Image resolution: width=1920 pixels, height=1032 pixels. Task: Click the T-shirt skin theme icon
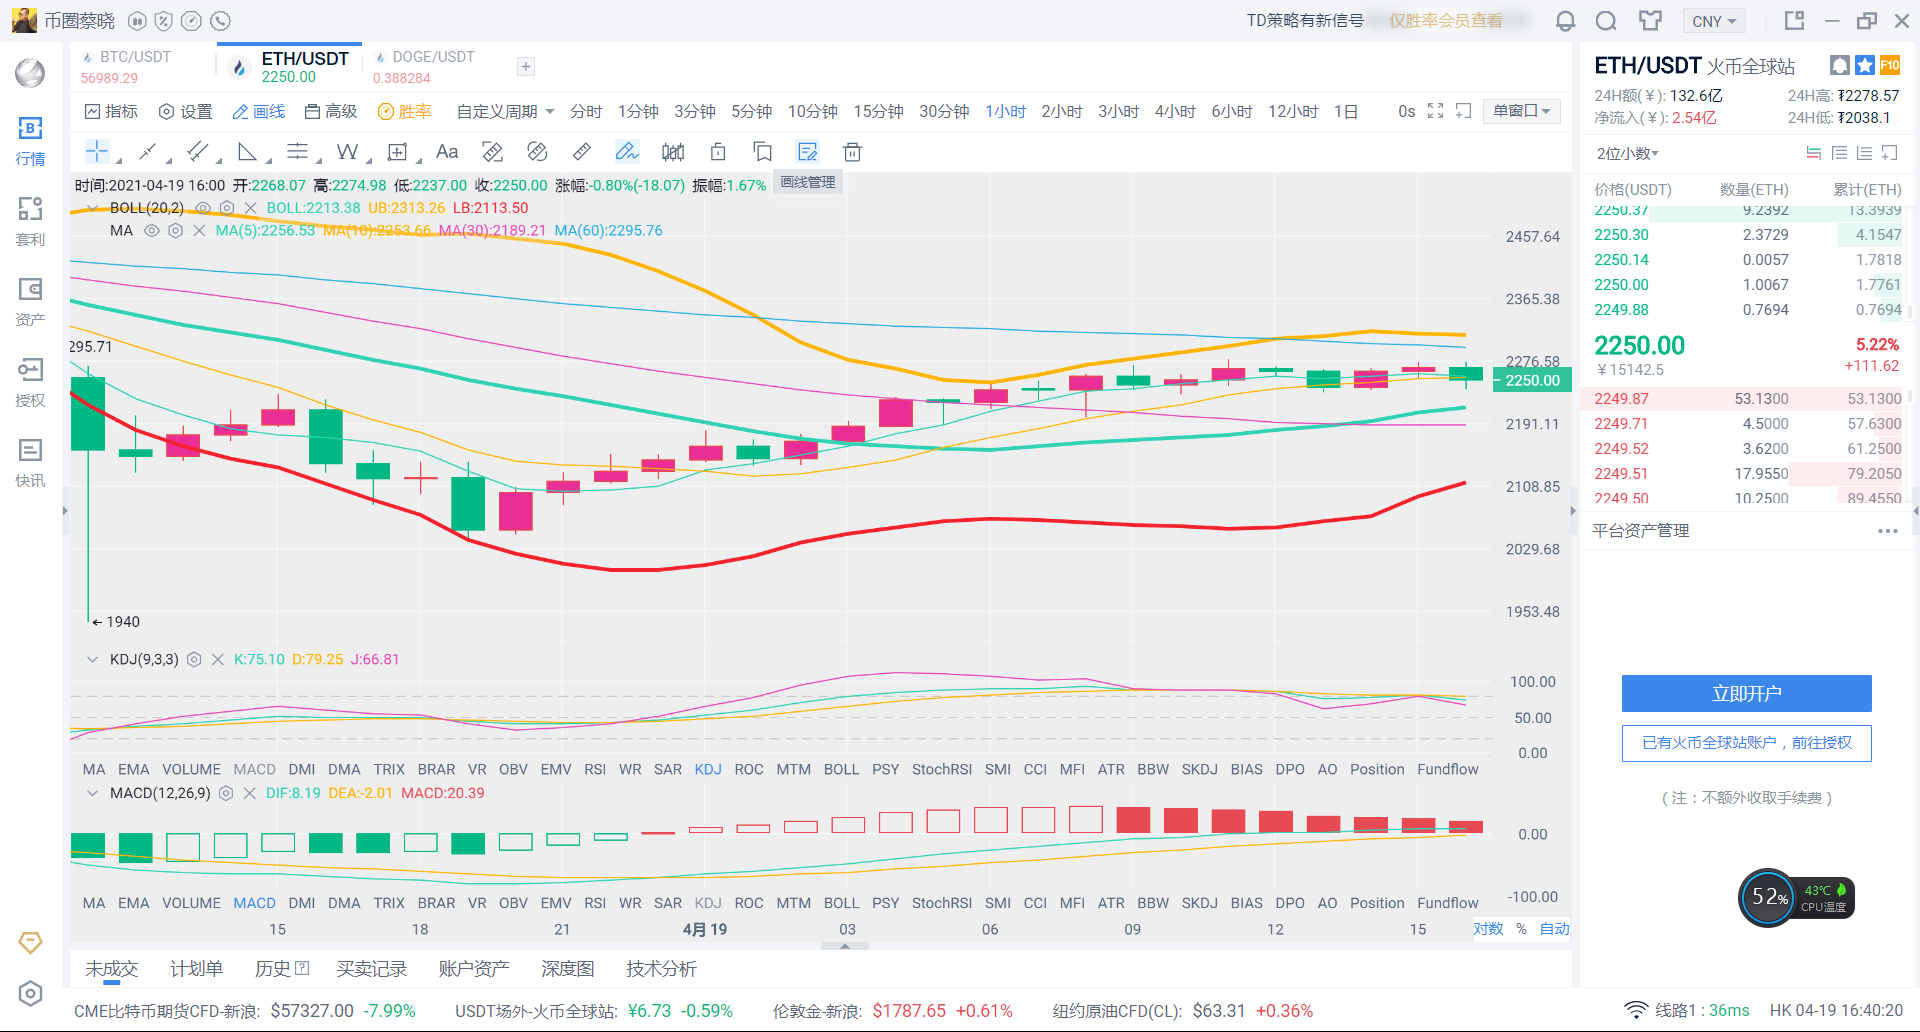coord(1650,21)
